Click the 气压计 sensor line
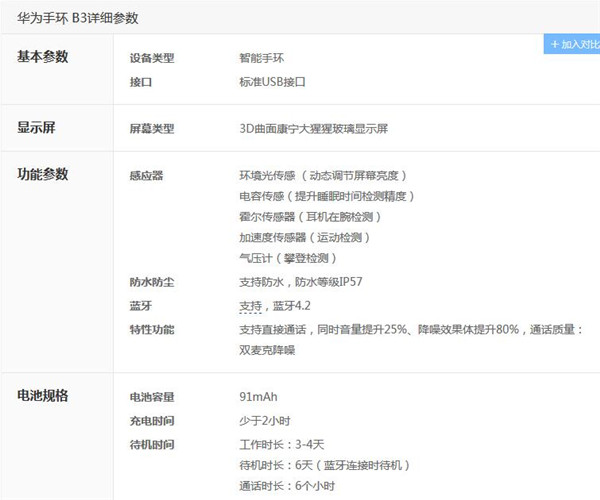This screenshot has height=500, width=600. pos(288,258)
